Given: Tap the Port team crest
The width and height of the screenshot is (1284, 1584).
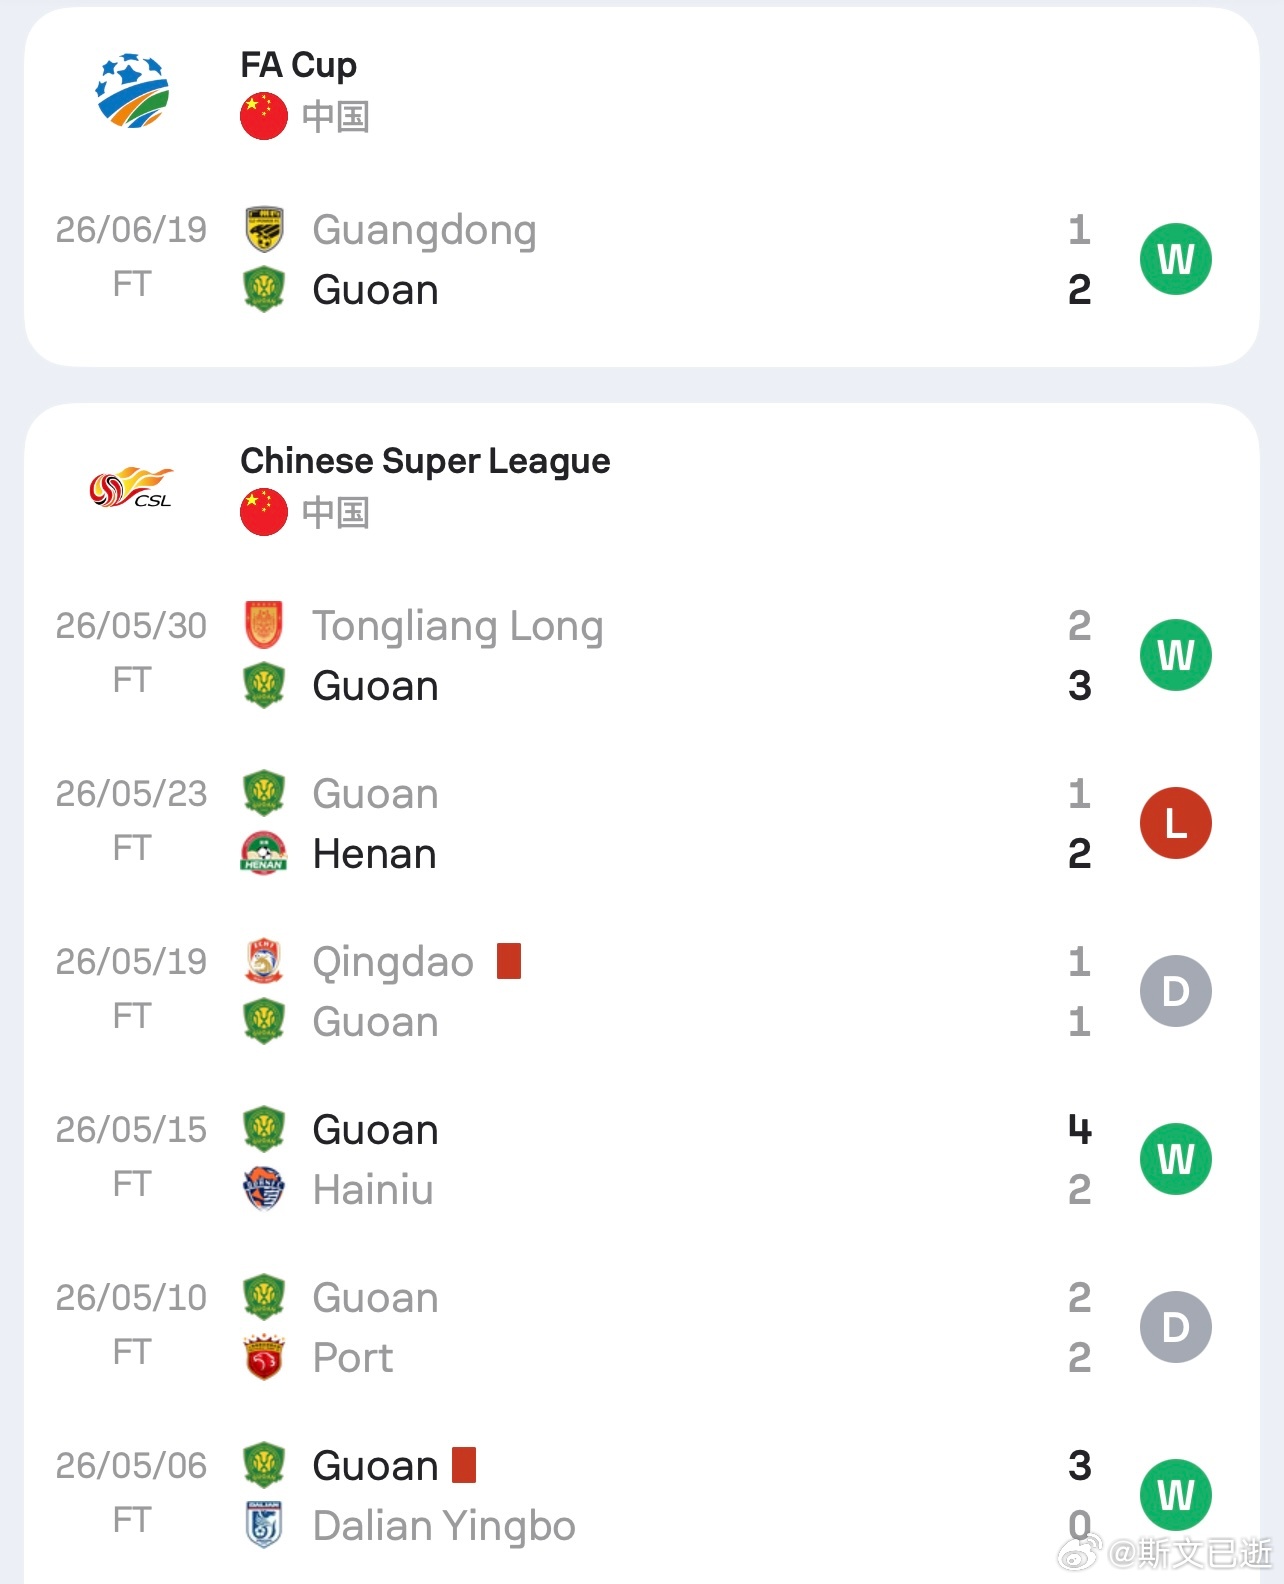Looking at the screenshot, I should [264, 1357].
